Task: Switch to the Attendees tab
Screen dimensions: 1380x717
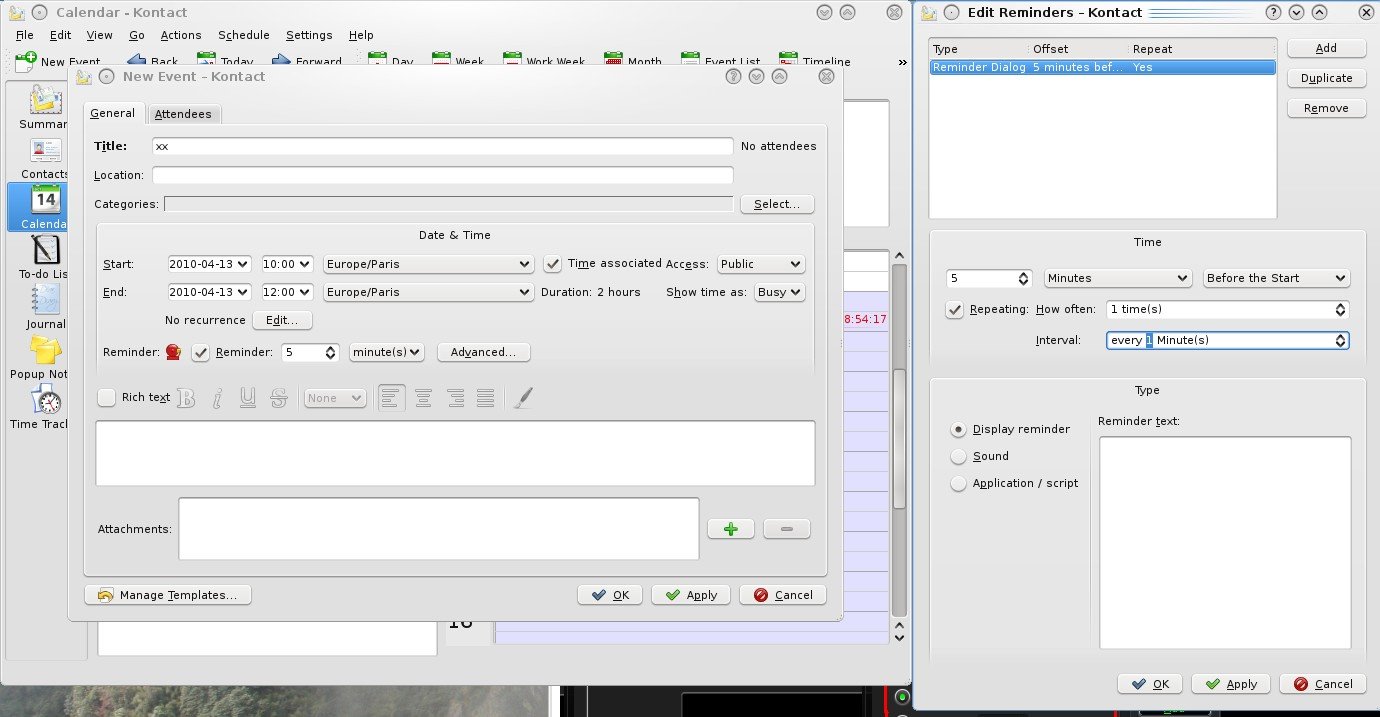Action: tap(183, 114)
